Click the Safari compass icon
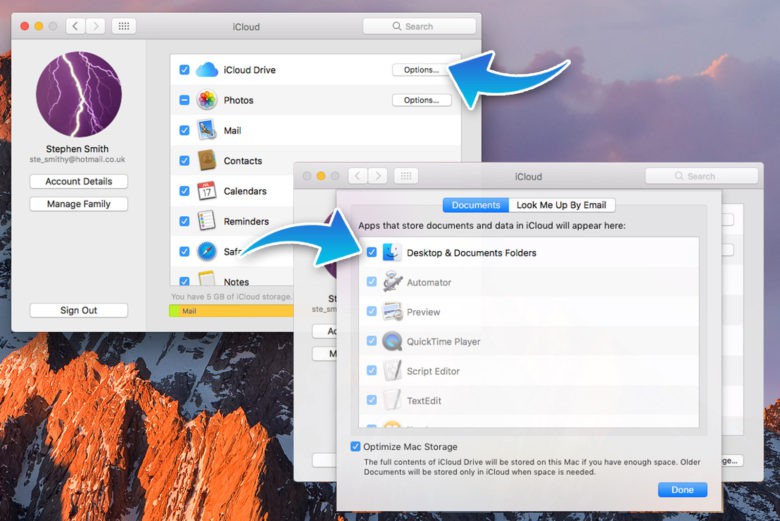 [x=206, y=251]
